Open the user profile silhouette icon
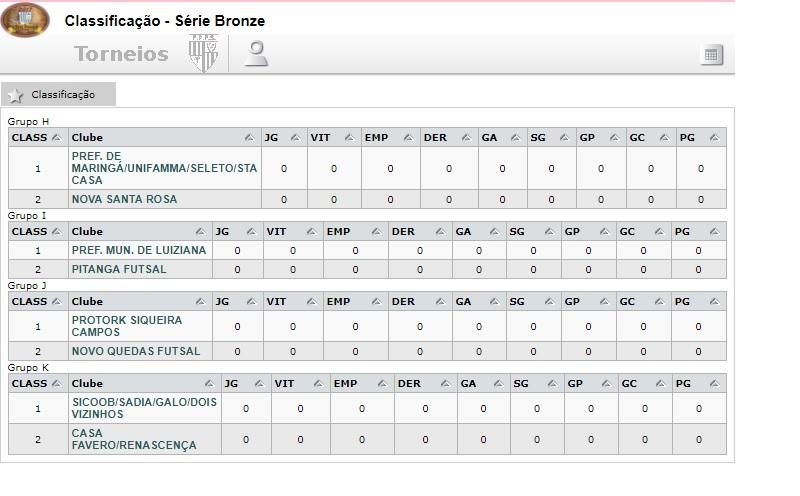 (257, 54)
